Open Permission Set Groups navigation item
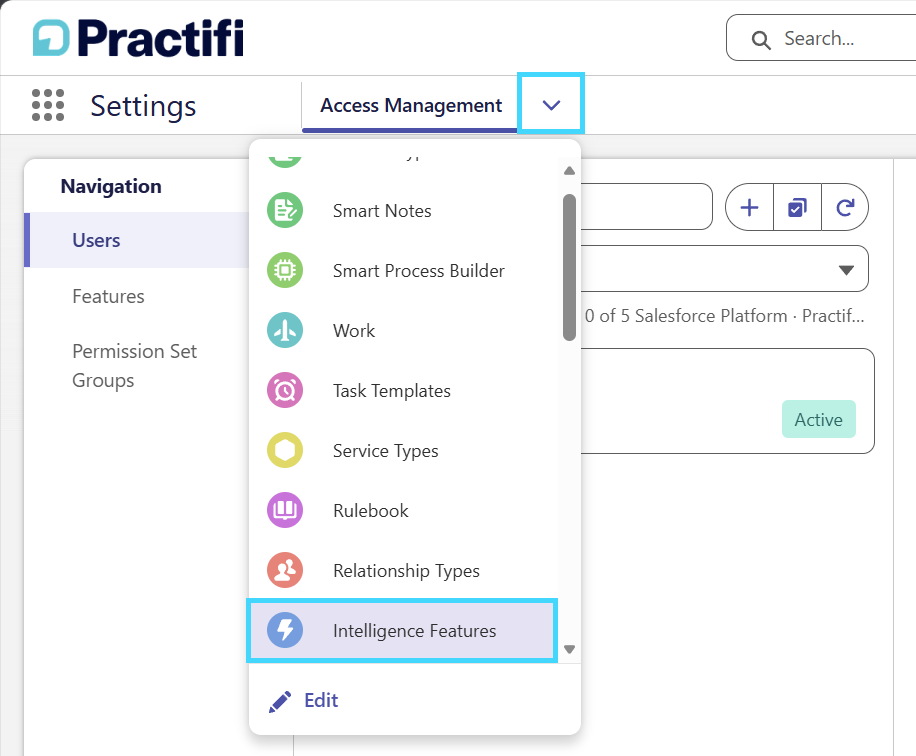Viewport: 916px width, 756px height. 134,366
